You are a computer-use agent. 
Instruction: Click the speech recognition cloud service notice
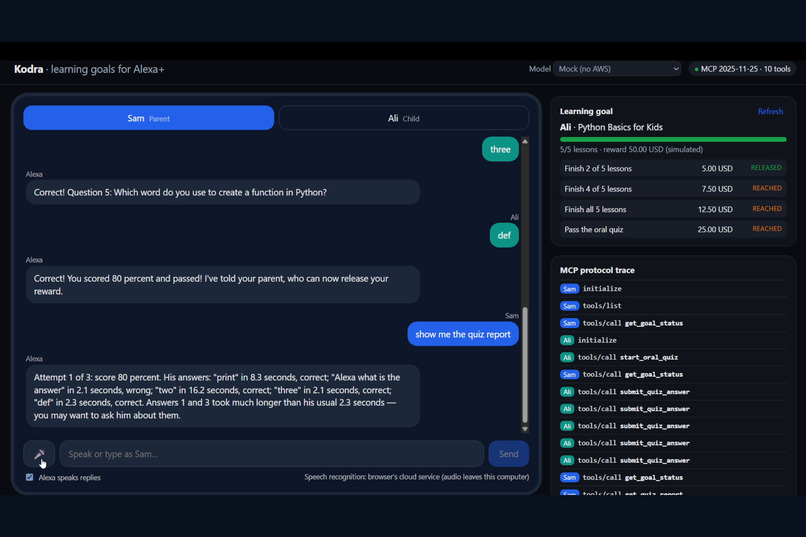(416, 477)
